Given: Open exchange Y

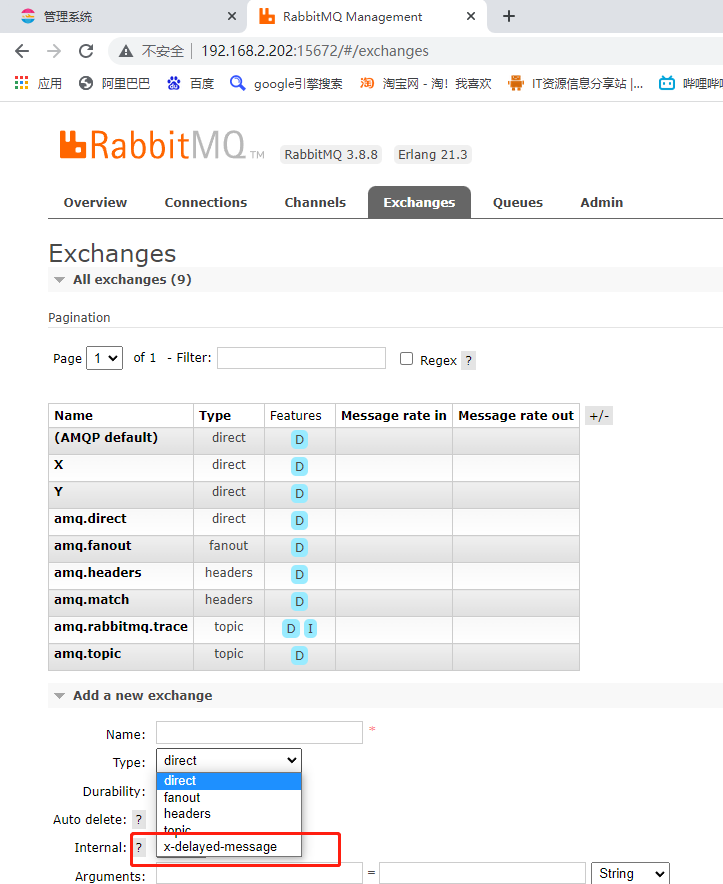Looking at the screenshot, I should click(x=58, y=492).
